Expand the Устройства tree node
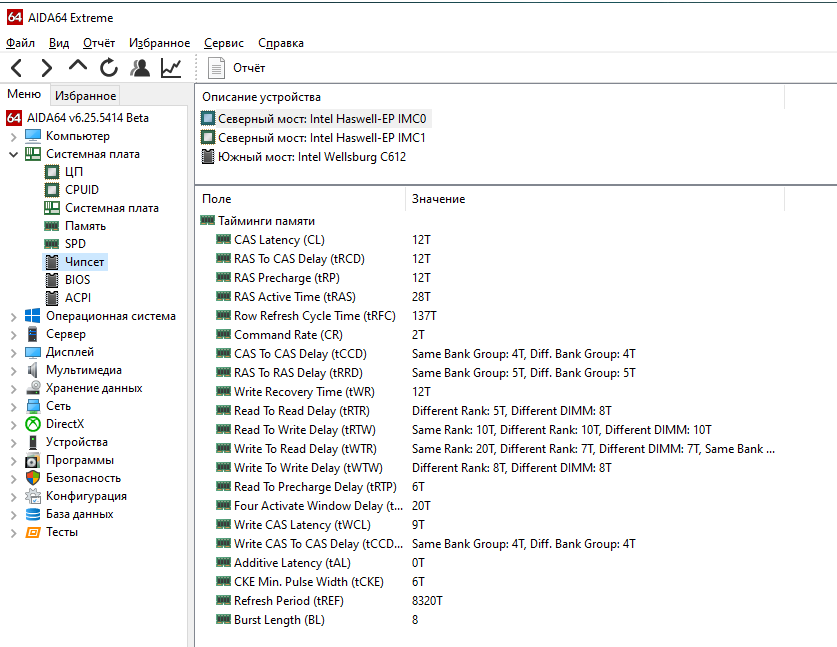 13,443
